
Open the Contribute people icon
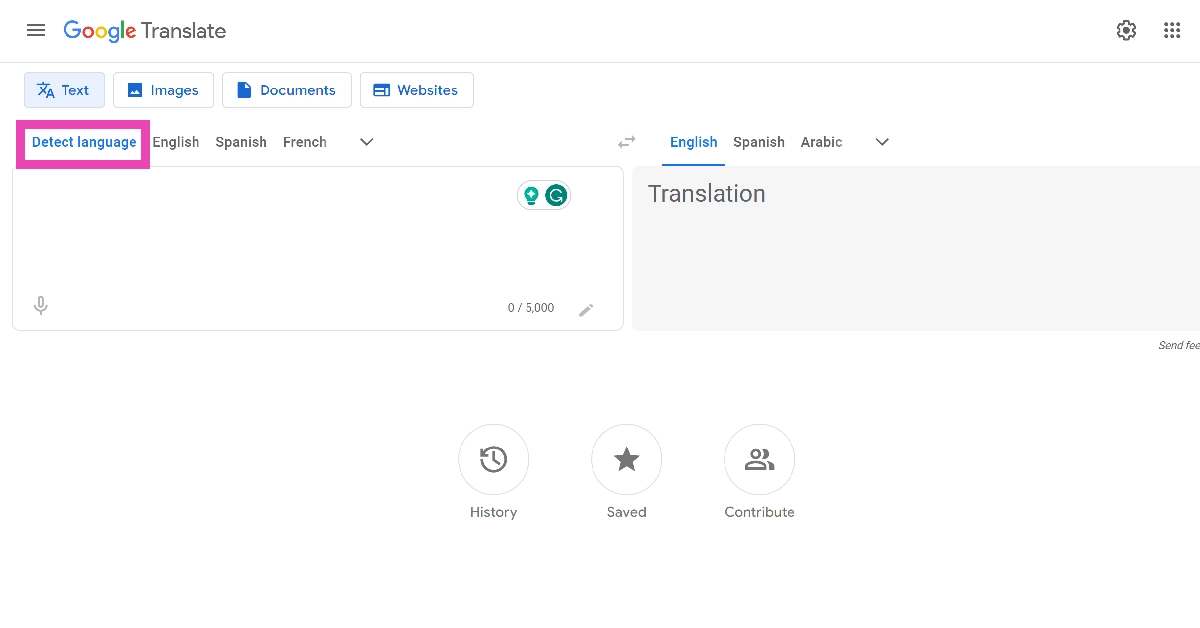pos(759,460)
